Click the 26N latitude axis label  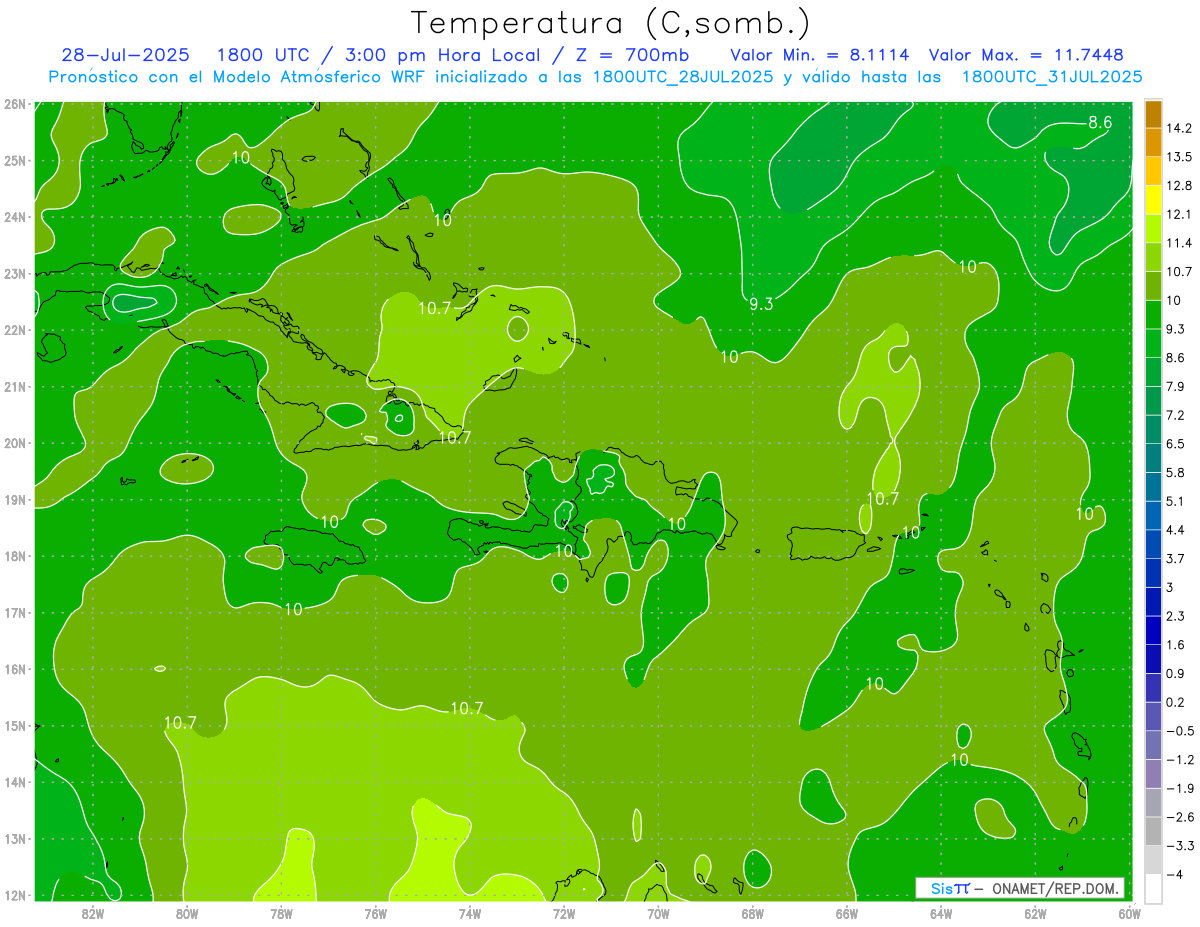coord(14,104)
